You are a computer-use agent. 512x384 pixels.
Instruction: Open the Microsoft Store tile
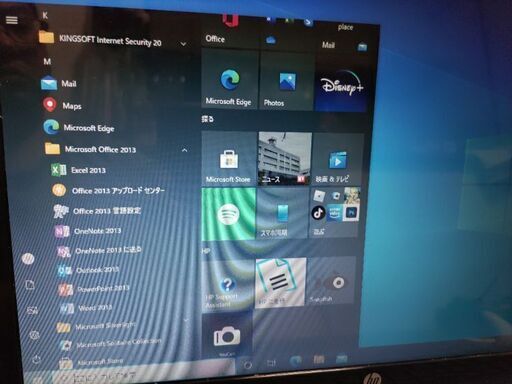[x=229, y=158]
